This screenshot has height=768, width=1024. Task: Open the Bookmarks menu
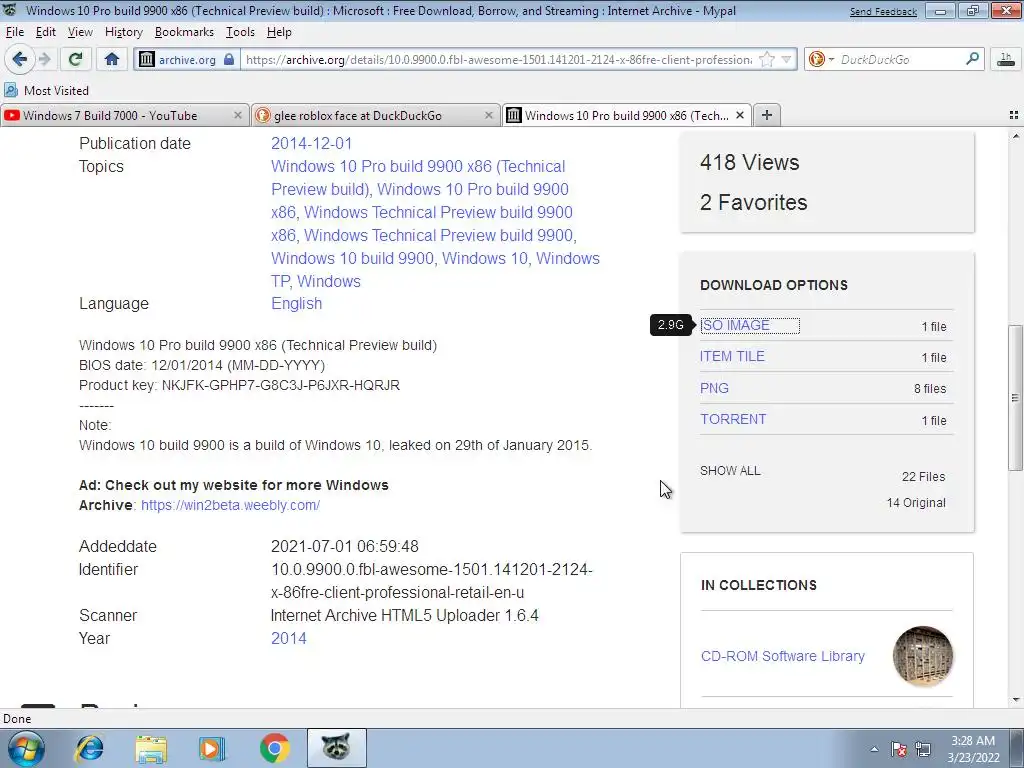pos(184,32)
